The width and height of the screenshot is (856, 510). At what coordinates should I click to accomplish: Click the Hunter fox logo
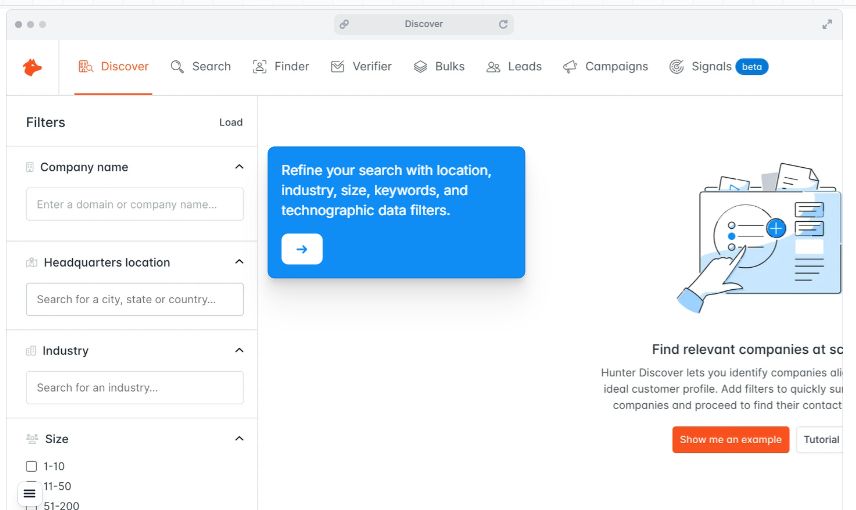tap(32, 67)
